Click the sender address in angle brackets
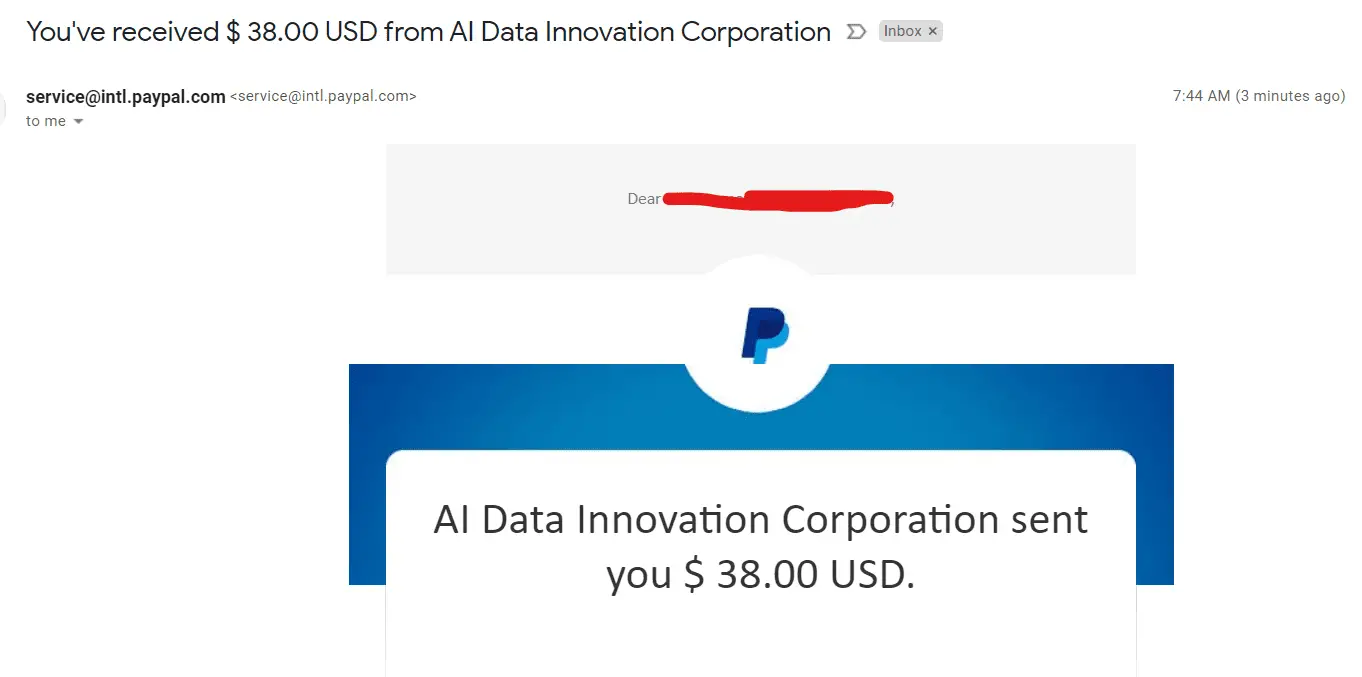This screenshot has width=1362, height=677. pyautogui.click(x=323, y=97)
